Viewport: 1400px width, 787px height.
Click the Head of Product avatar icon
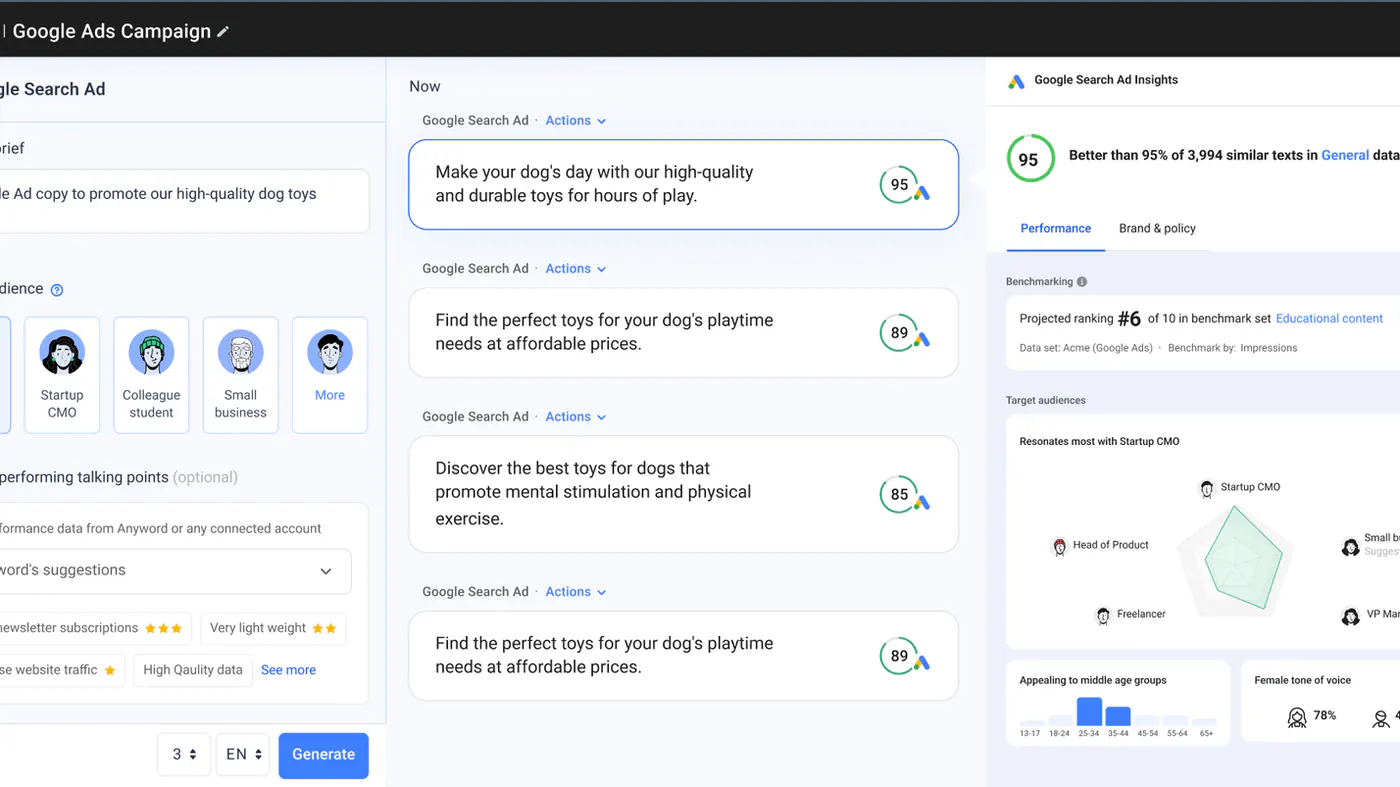coord(1060,546)
